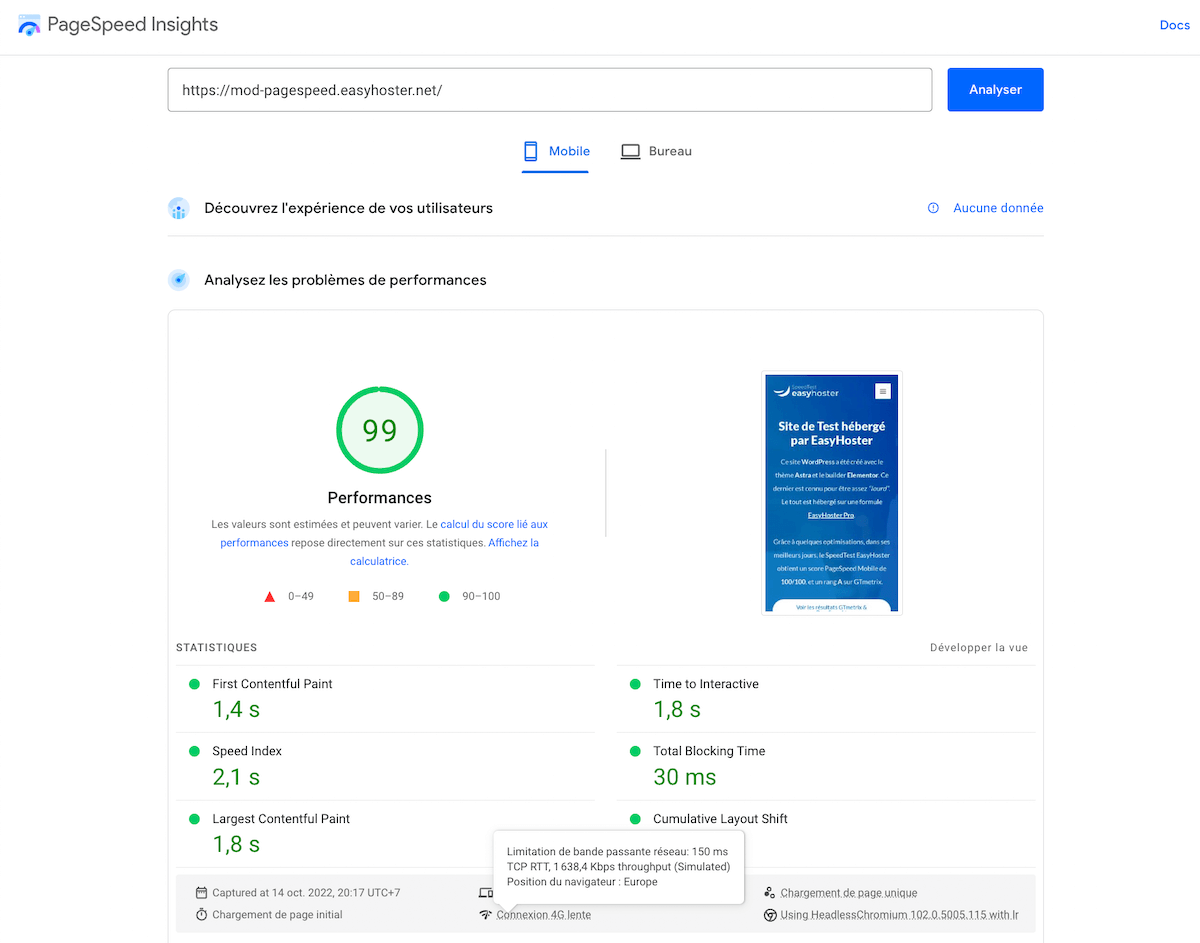Click the info icon next to Aucune donnée
The image size is (1200, 943).
point(933,208)
